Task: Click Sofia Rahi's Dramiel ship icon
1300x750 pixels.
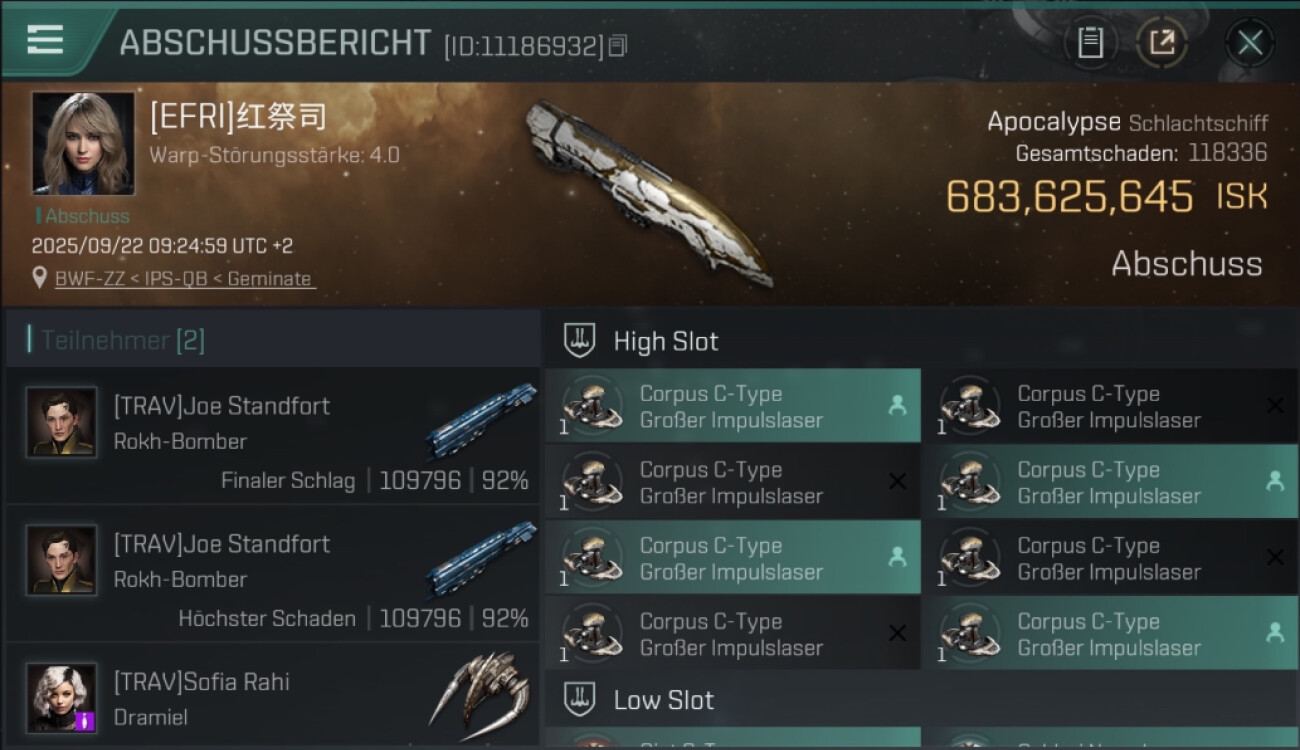Action: tap(480, 690)
